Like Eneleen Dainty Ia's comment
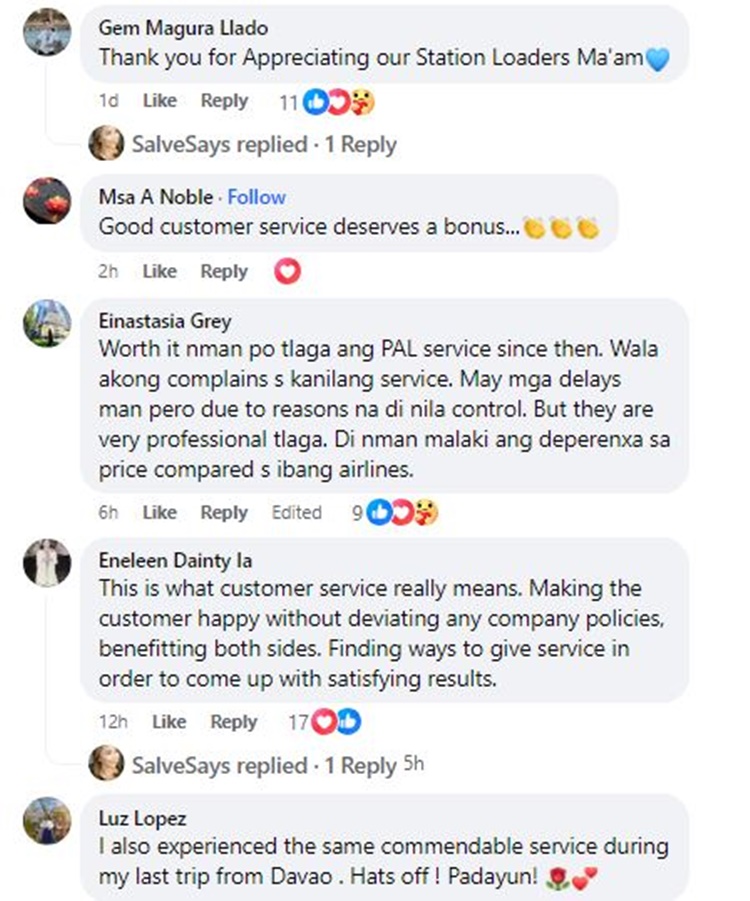 click(169, 722)
